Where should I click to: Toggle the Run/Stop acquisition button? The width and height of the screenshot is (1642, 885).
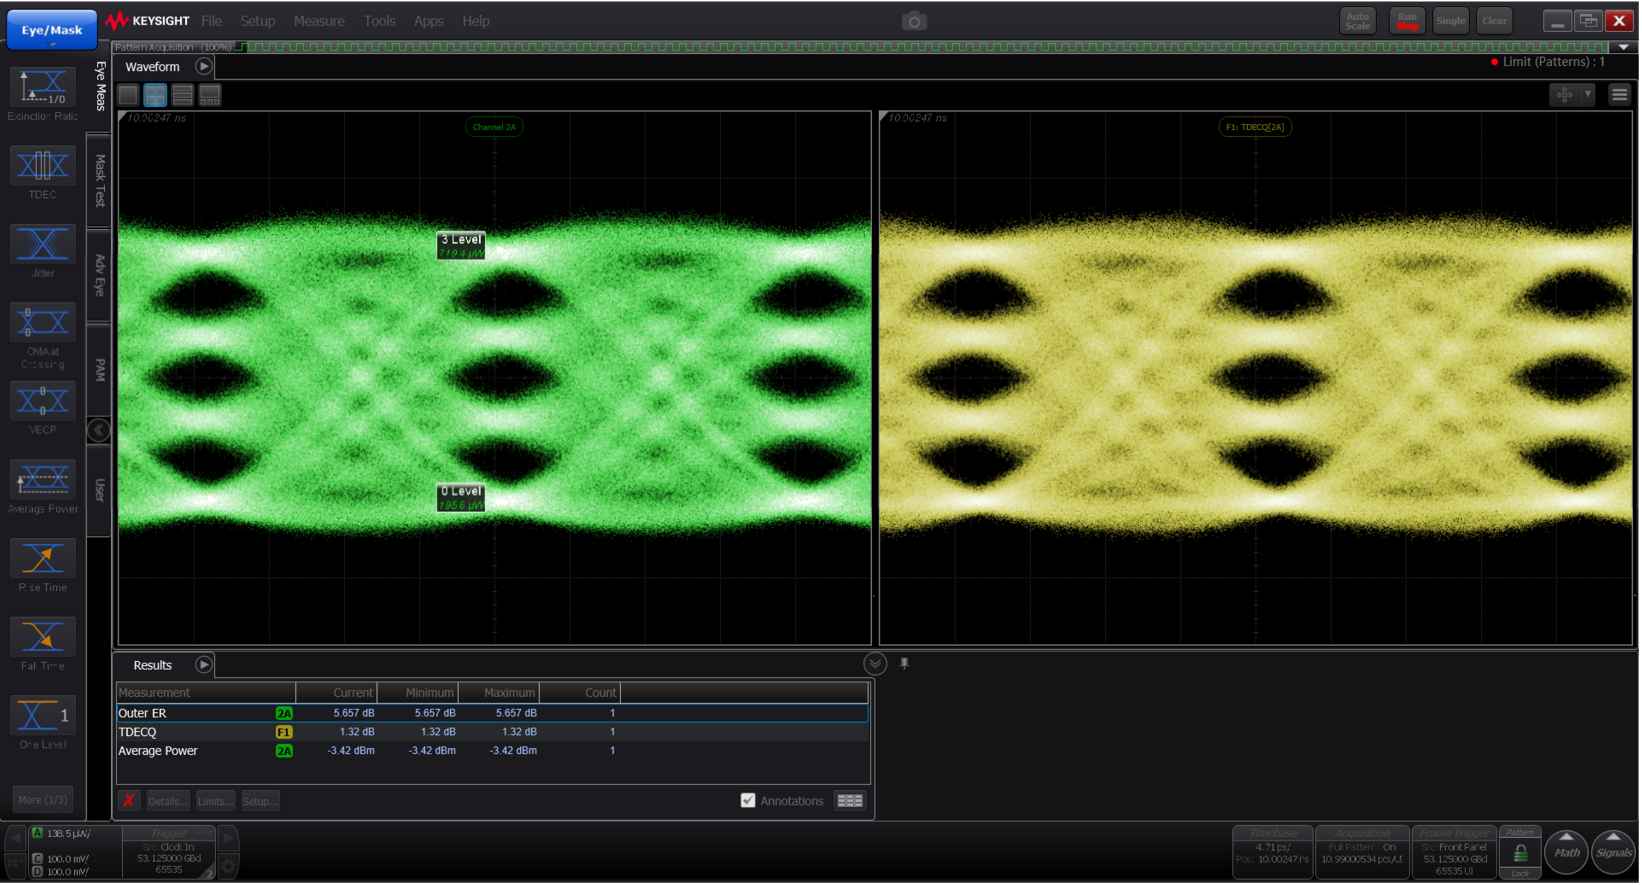tap(1407, 21)
